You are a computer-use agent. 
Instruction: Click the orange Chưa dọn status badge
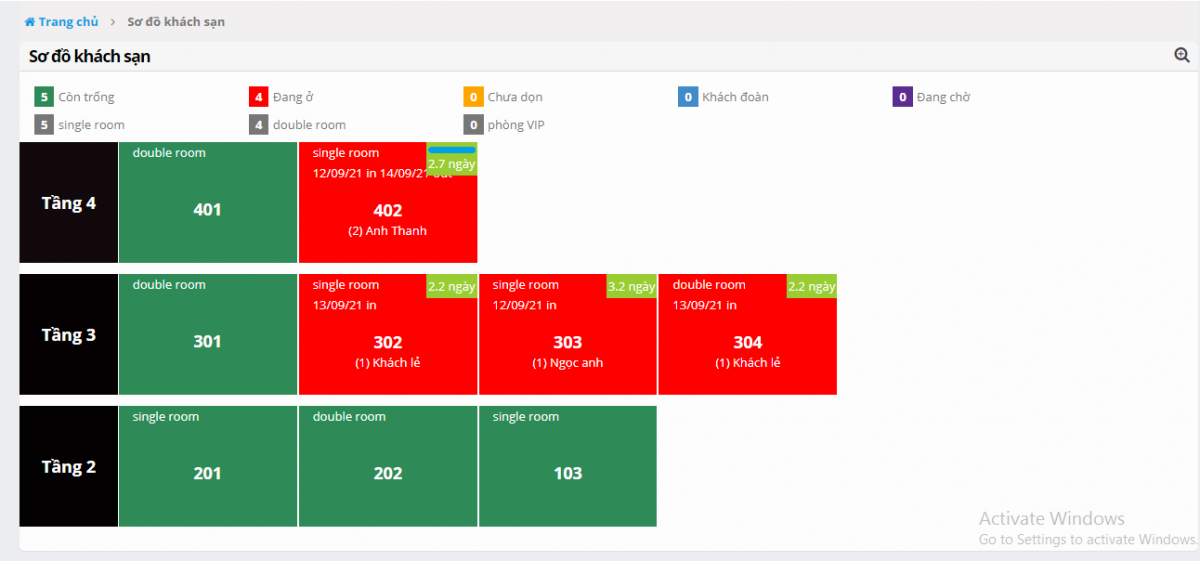tap(473, 97)
